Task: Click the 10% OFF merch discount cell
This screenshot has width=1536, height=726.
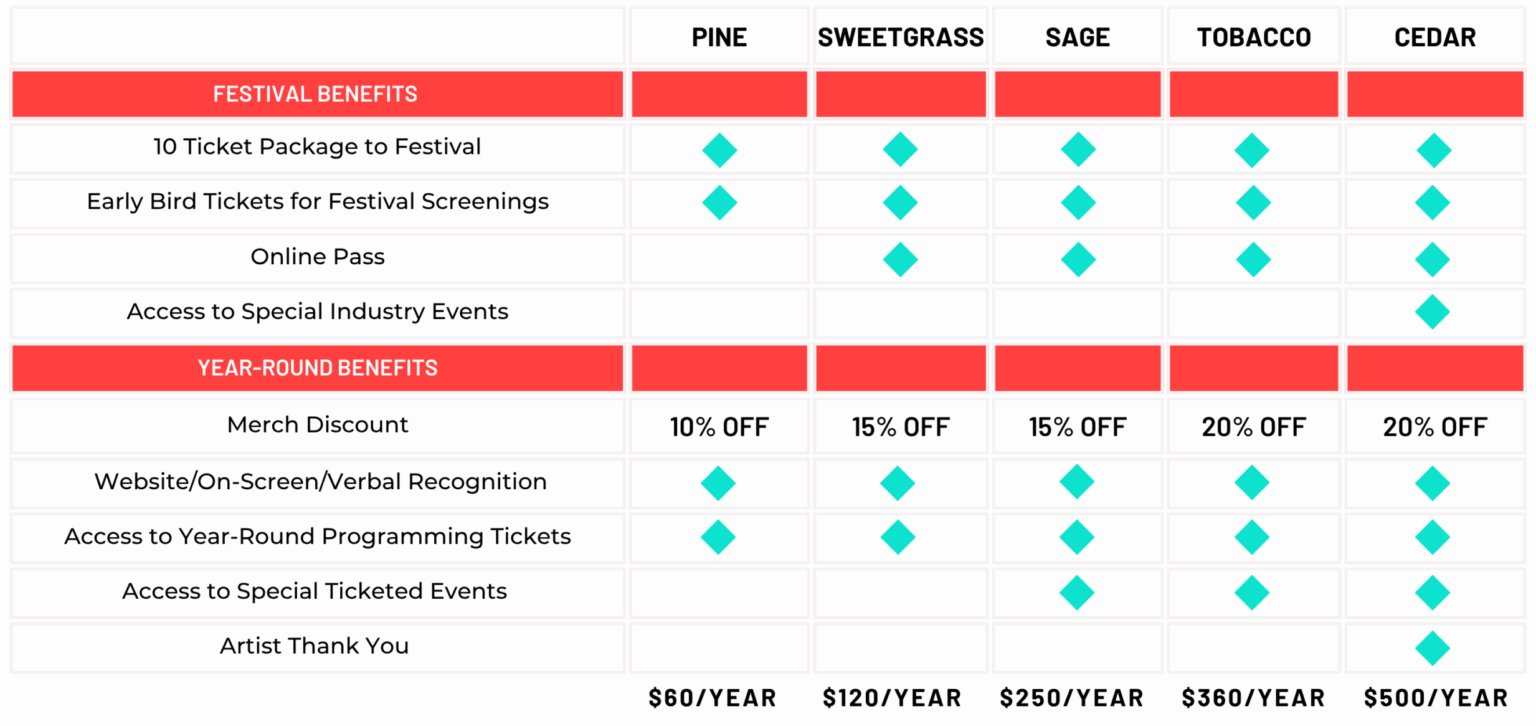Action: [719, 428]
